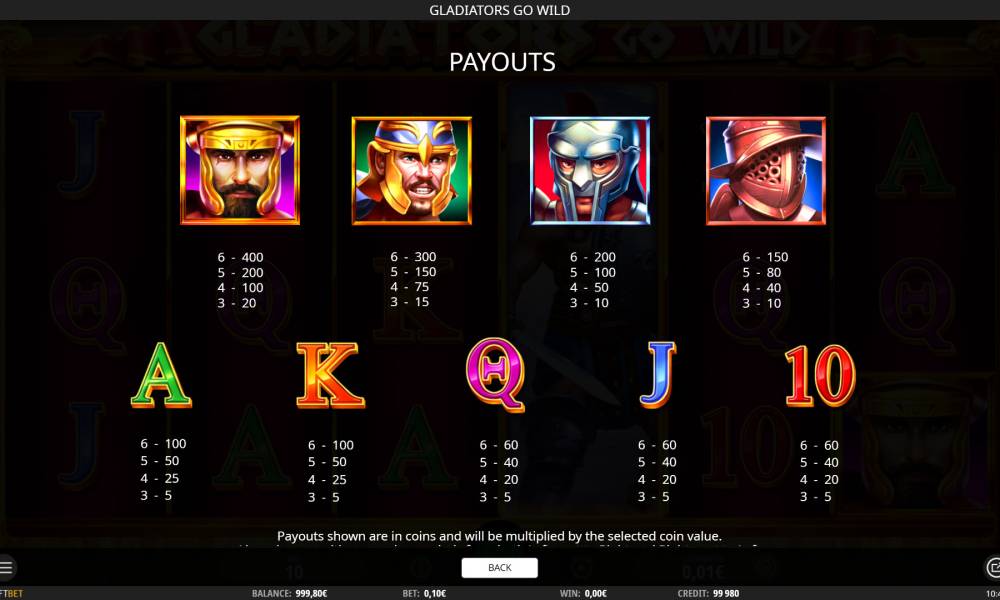Click the exit icon at right edge

(993, 567)
